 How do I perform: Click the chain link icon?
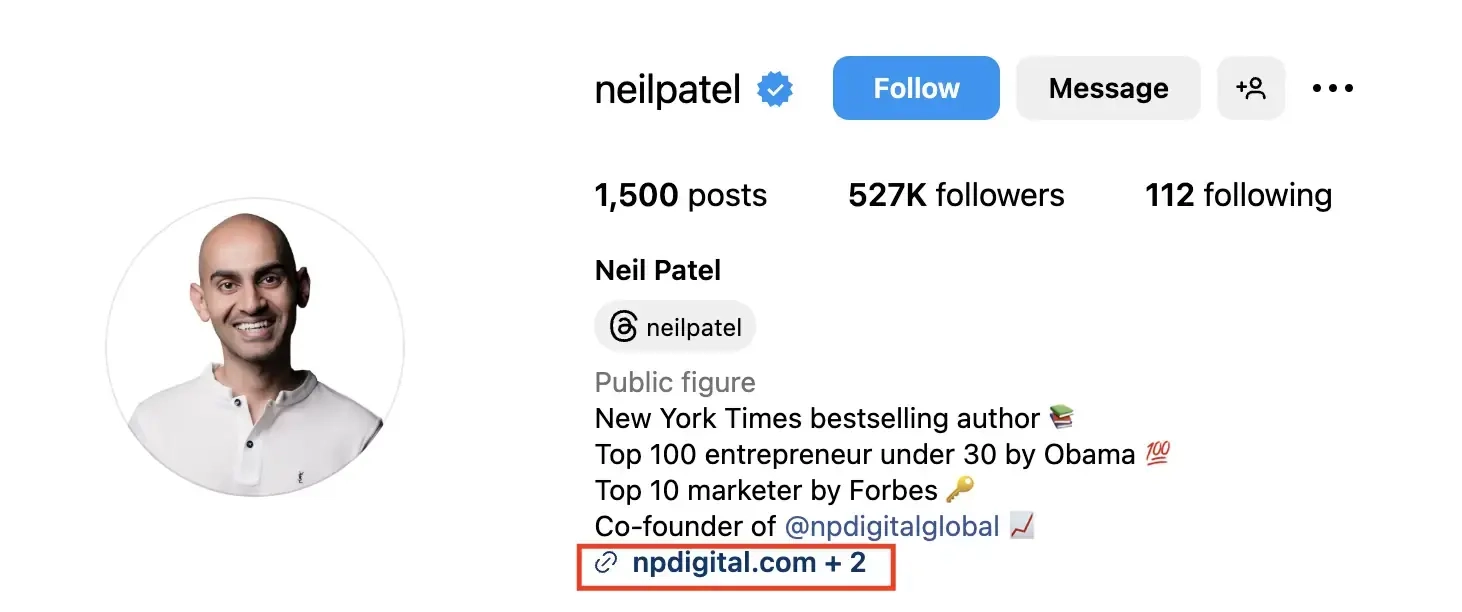click(x=605, y=563)
